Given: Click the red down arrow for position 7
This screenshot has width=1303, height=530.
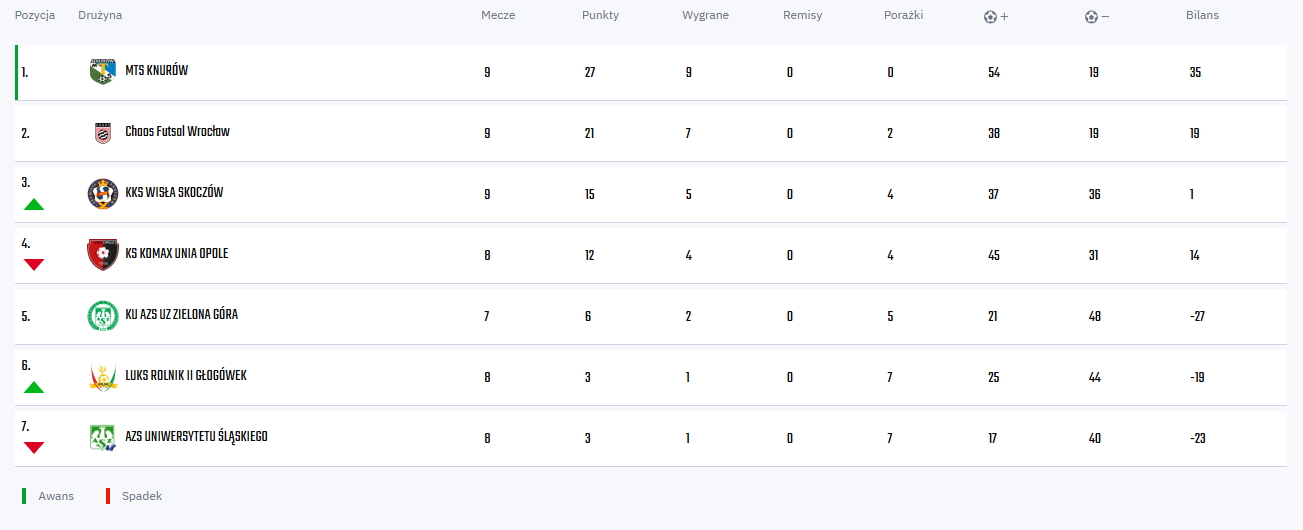Looking at the screenshot, I should [x=34, y=448].
